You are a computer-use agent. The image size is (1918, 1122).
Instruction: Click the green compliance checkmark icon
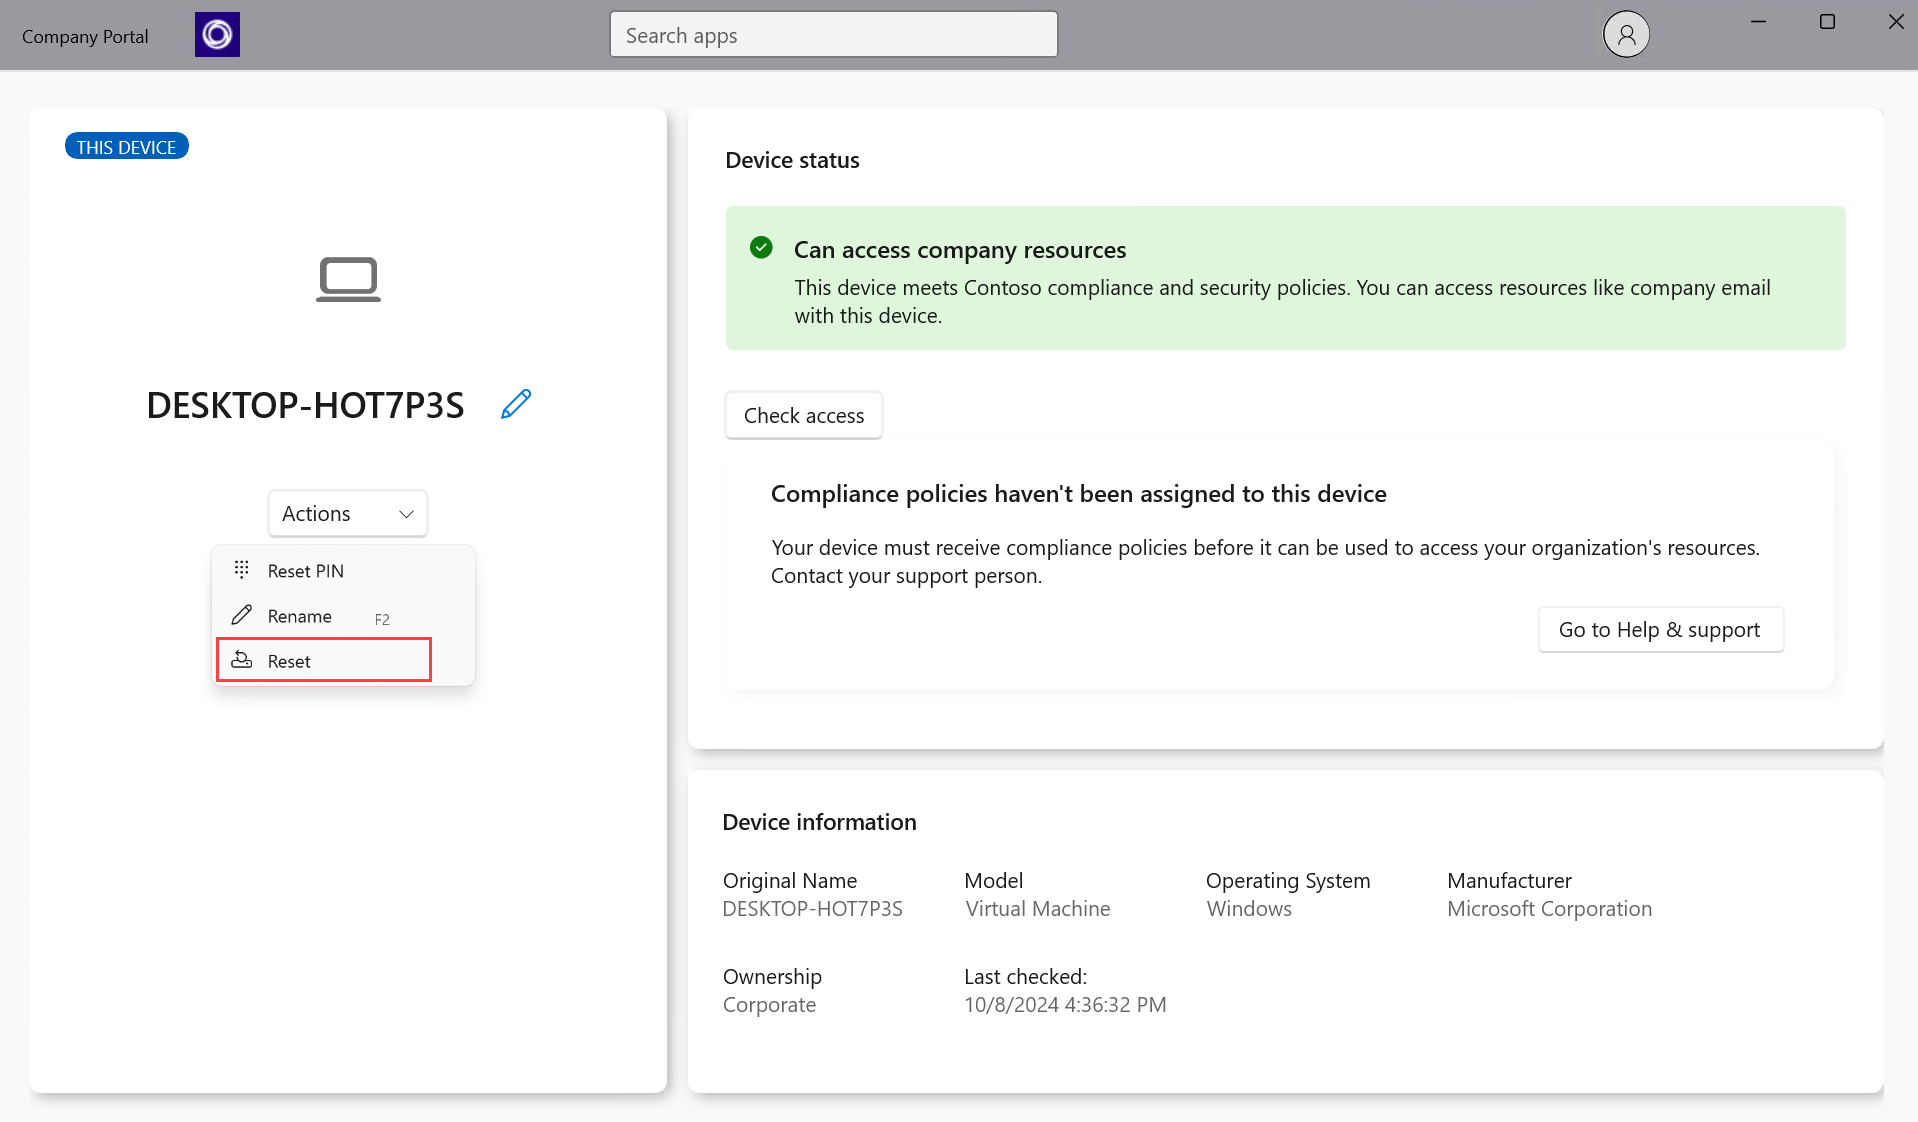761,248
